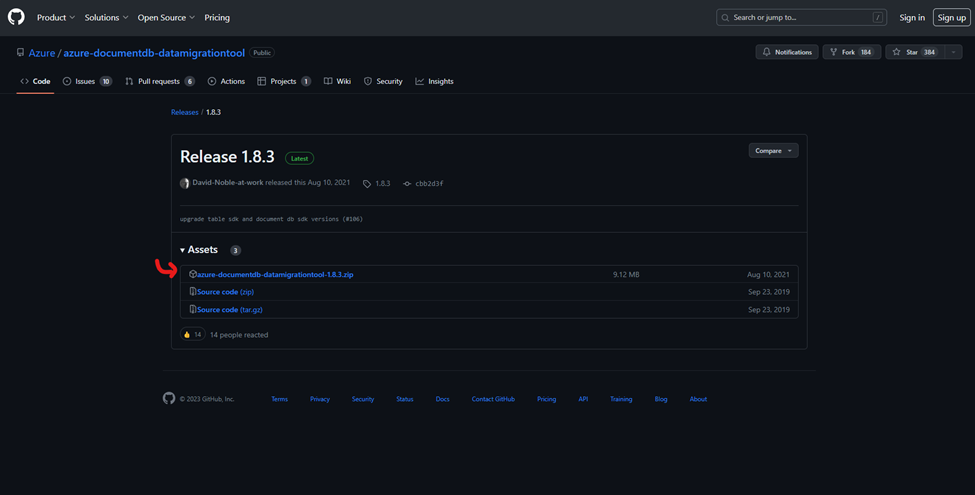The image size is (975, 495).
Task: Download Source code (tar.gz)
Action: click(230, 310)
